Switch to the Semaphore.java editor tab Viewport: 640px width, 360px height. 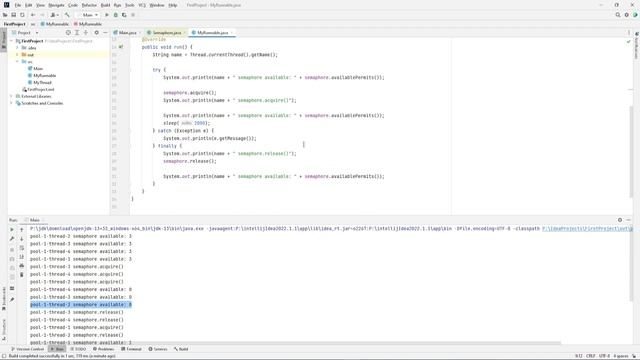pos(166,32)
